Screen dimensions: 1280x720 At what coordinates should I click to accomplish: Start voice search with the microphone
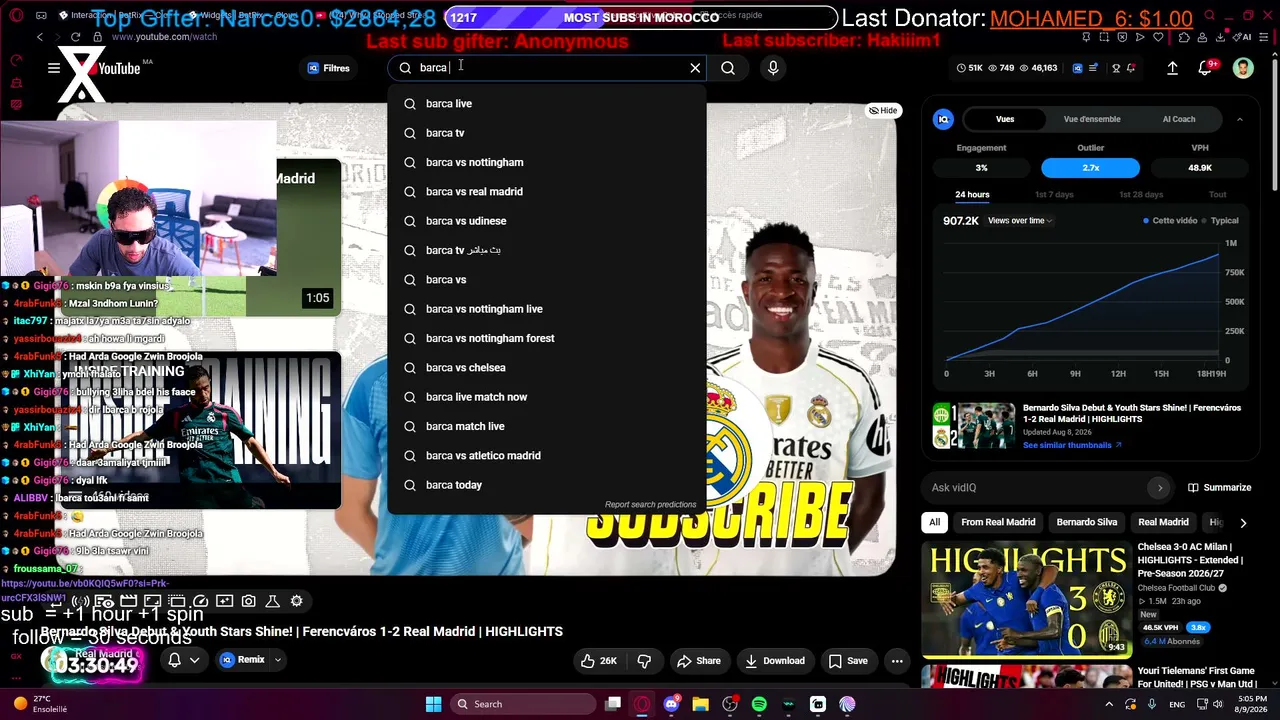pos(773,68)
